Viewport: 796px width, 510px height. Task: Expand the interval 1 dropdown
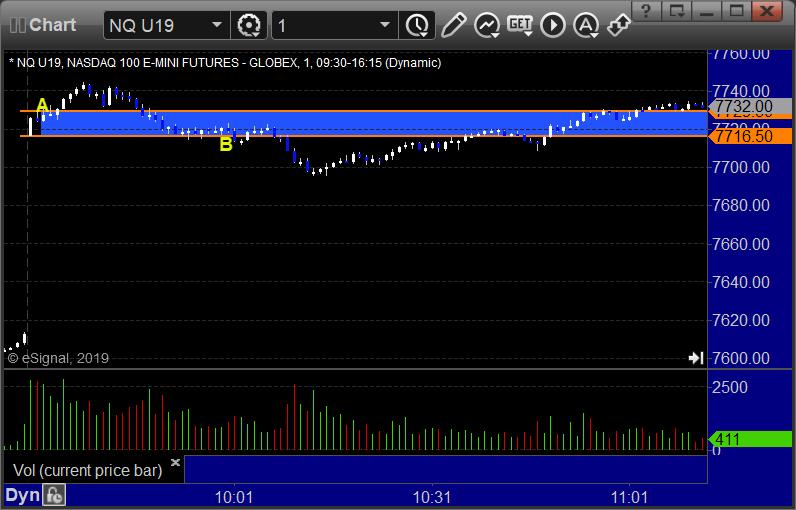click(x=385, y=25)
